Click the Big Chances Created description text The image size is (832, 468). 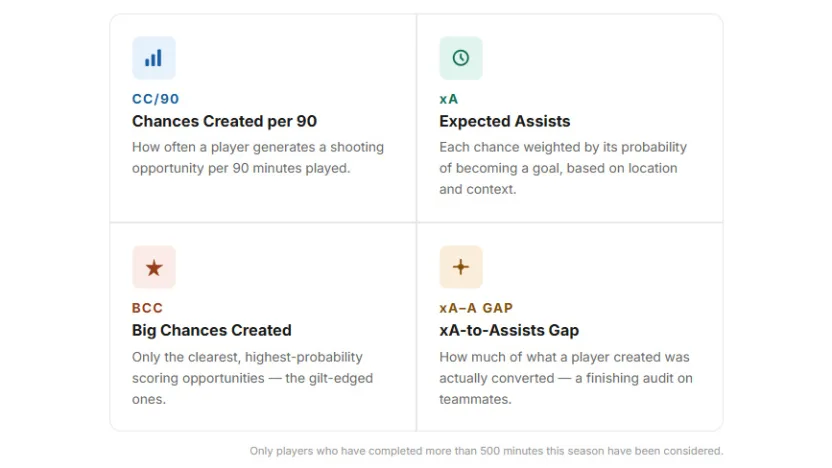point(252,377)
